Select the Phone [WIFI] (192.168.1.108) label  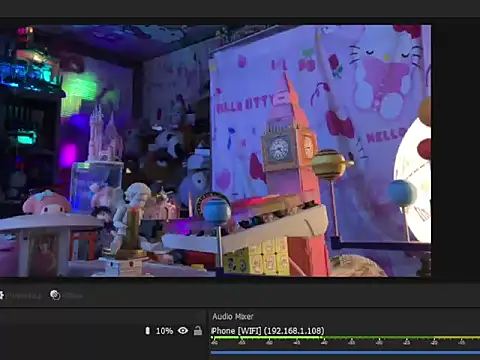268,331
